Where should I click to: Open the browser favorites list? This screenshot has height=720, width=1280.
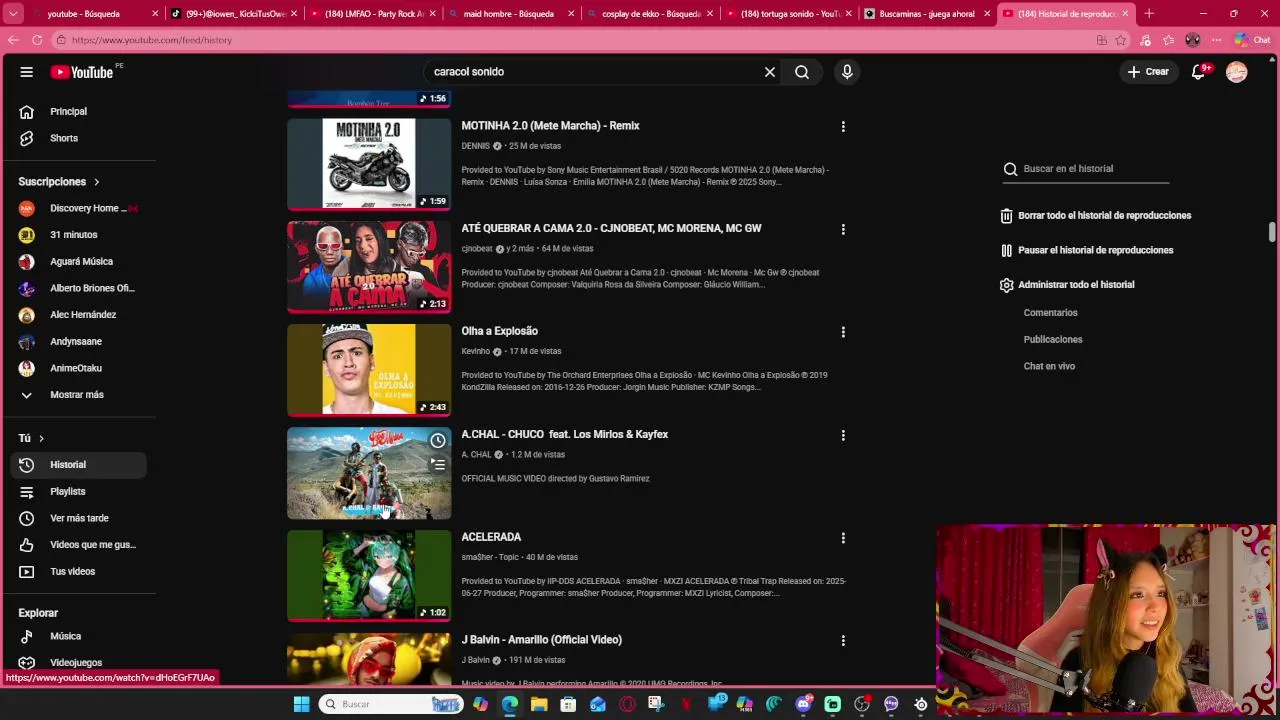1169,40
